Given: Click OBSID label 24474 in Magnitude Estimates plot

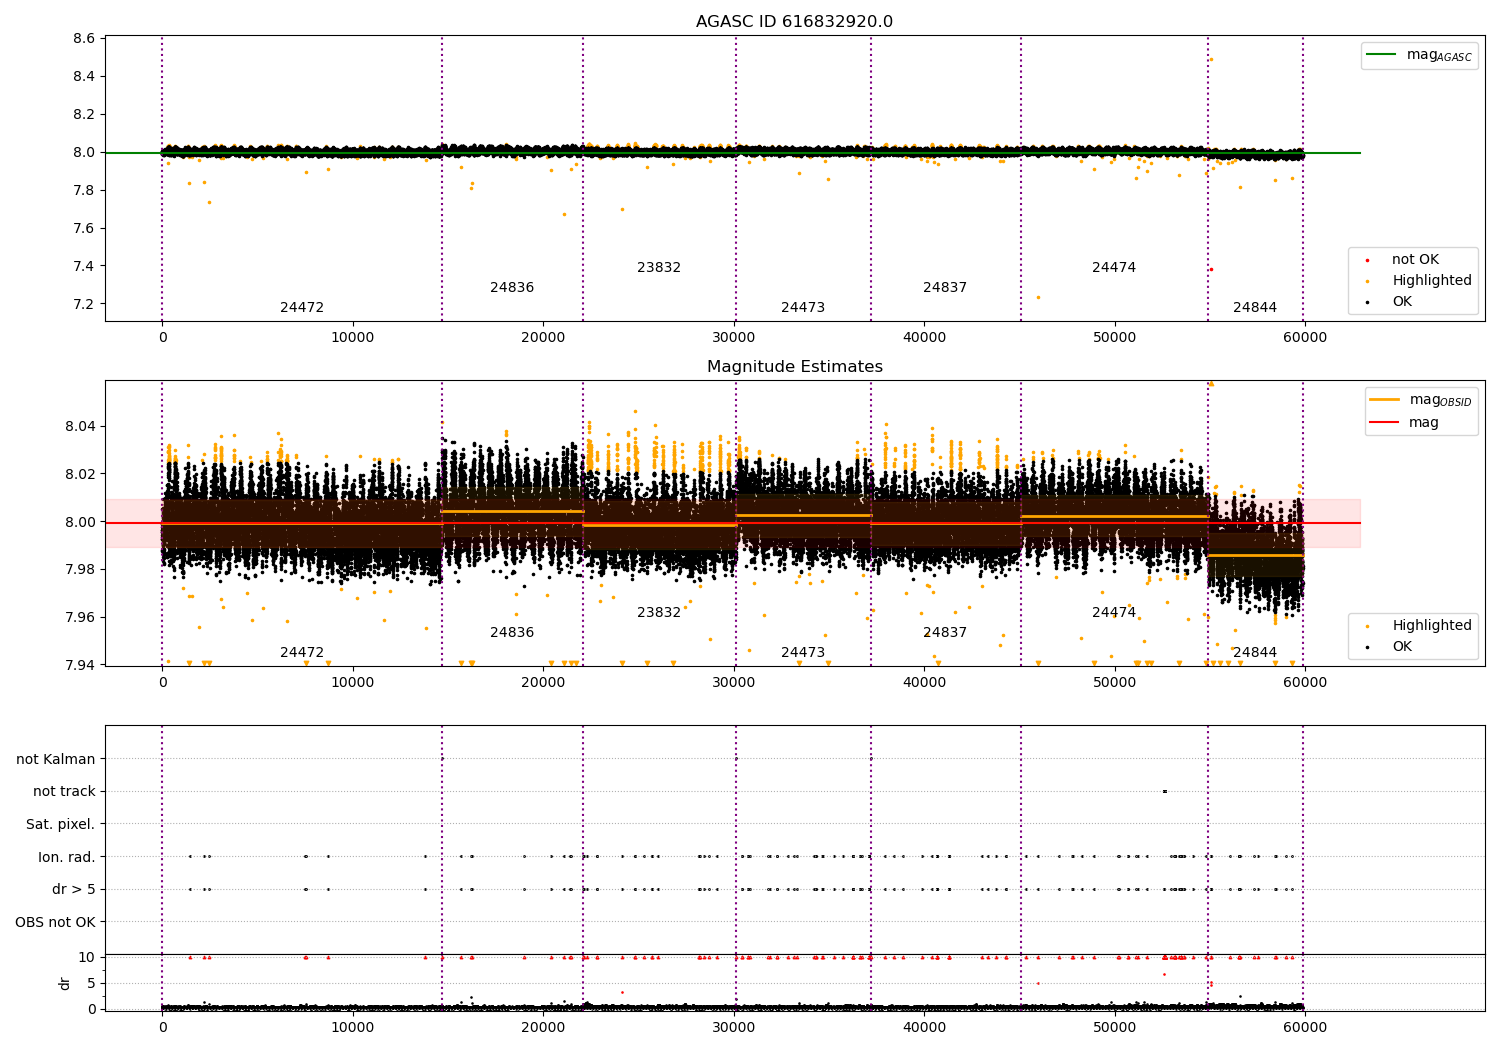Looking at the screenshot, I should (x=1114, y=613).
